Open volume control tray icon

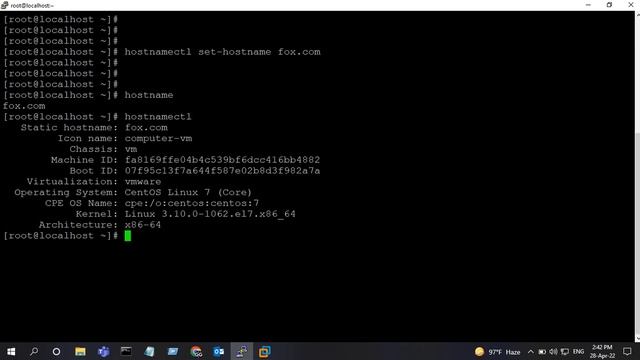click(553, 352)
